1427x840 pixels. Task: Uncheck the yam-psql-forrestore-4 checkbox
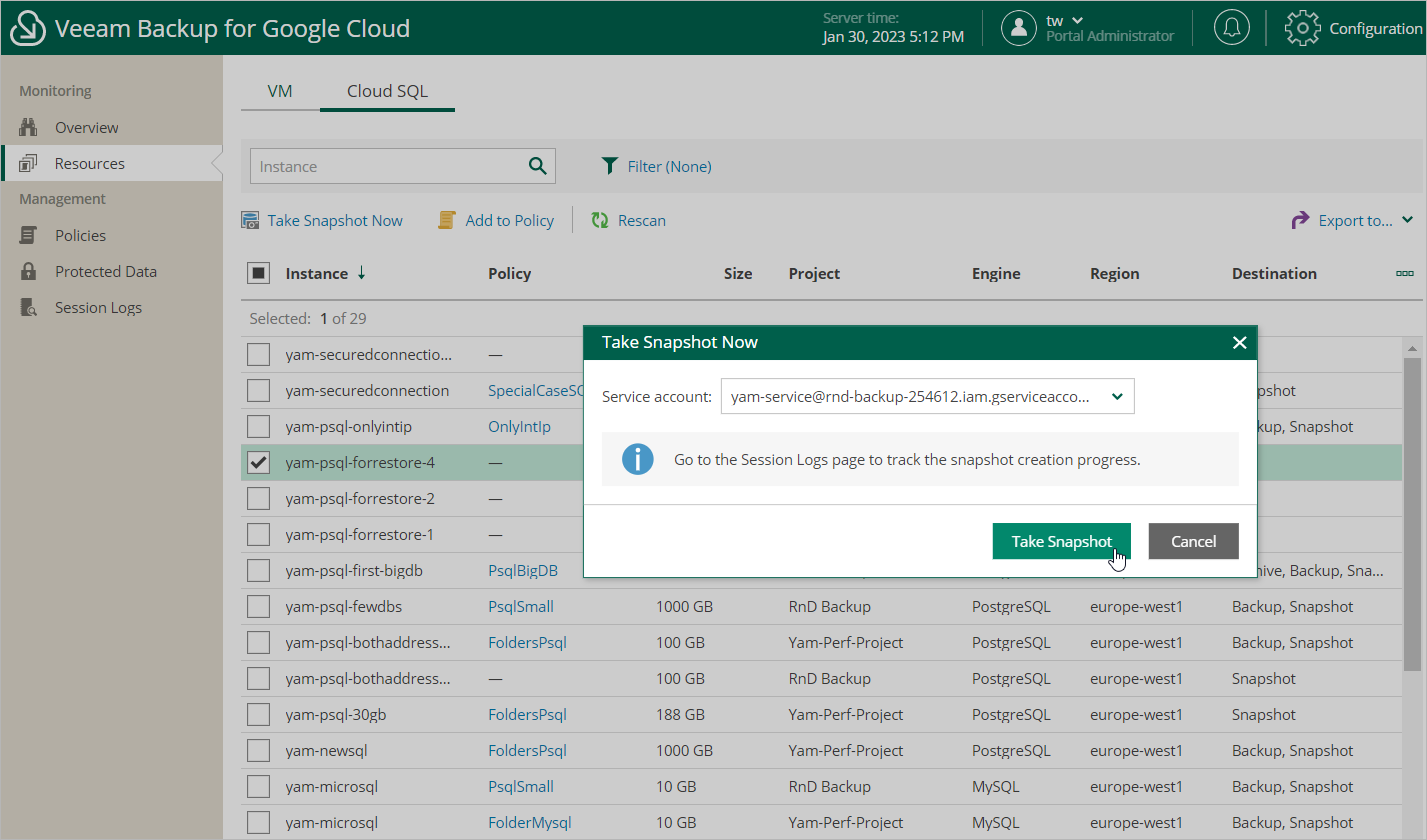pyautogui.click(x=258, y=463)
